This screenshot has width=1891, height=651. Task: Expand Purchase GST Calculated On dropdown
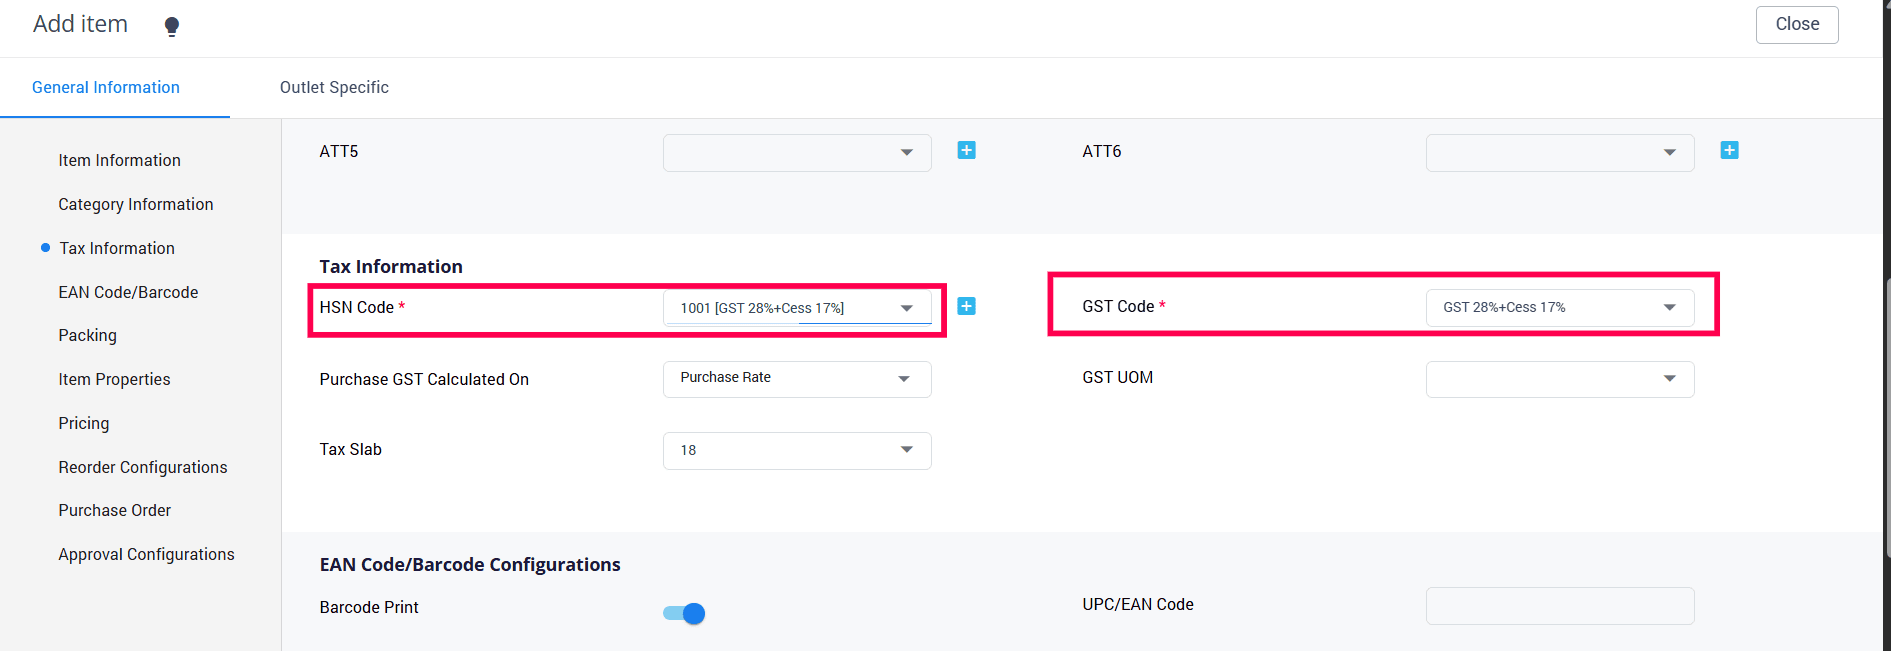[x=797, y=378]
